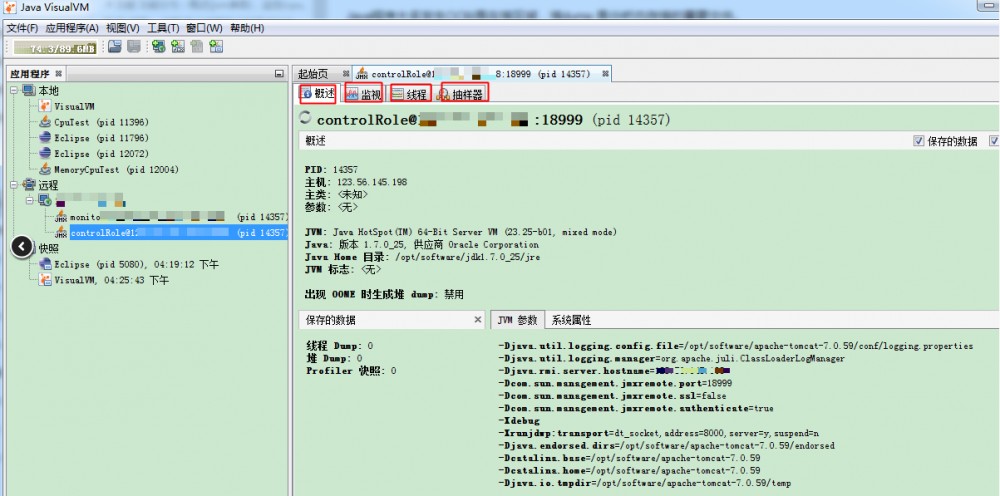Image resolution: width=1000 pixels, height=496 pixels.
Task: Switch to the JVM 参数 tab
Action: pos(517,320)
